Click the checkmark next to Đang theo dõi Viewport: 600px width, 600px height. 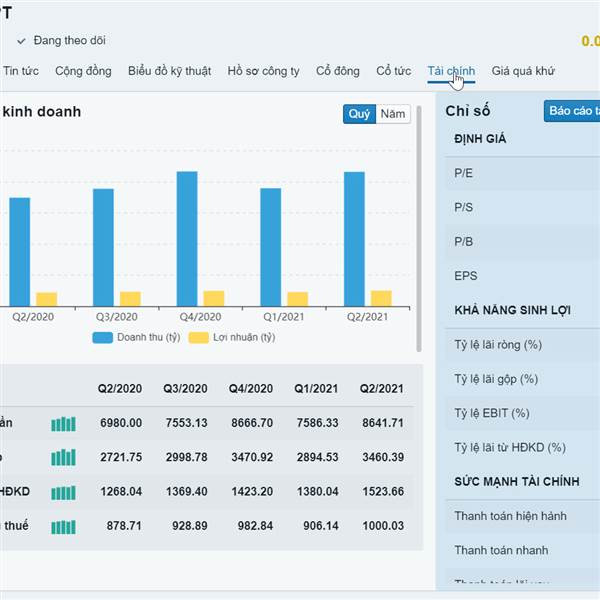[21, 41]
